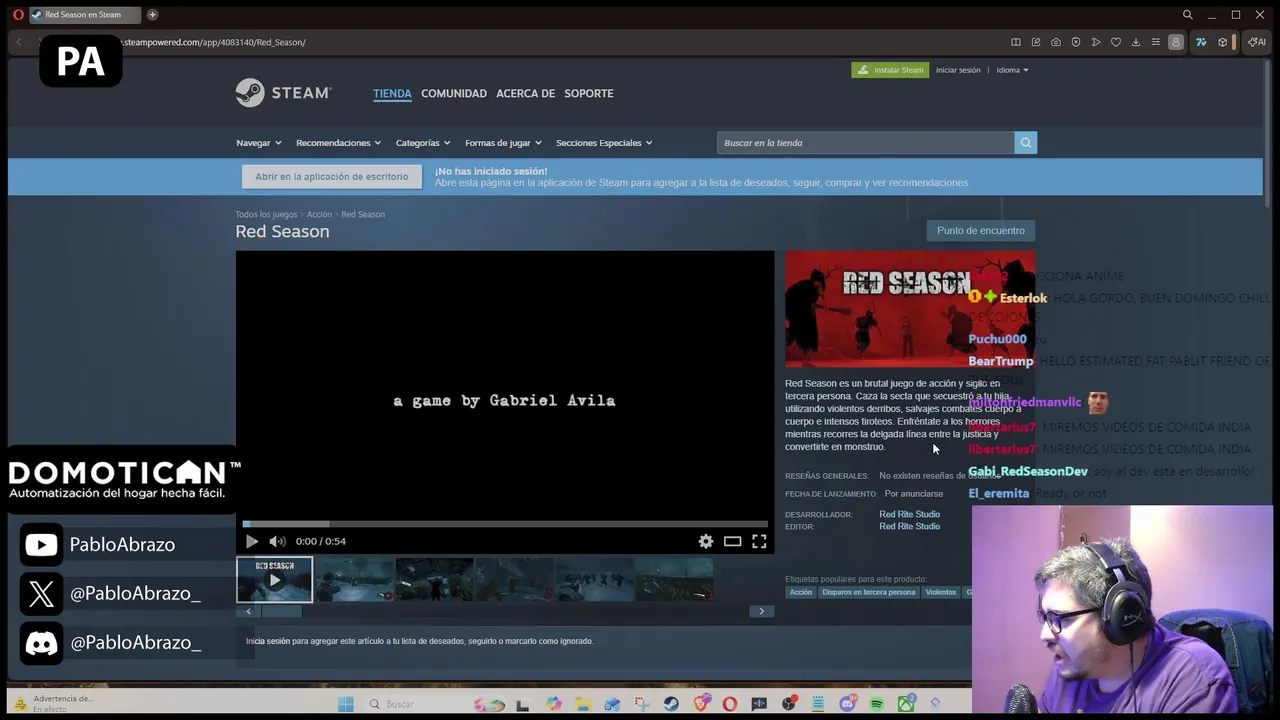Open the 7TV extension icon
Image resolution: width=1280 pixels, height=720 pixels.
1201,42
